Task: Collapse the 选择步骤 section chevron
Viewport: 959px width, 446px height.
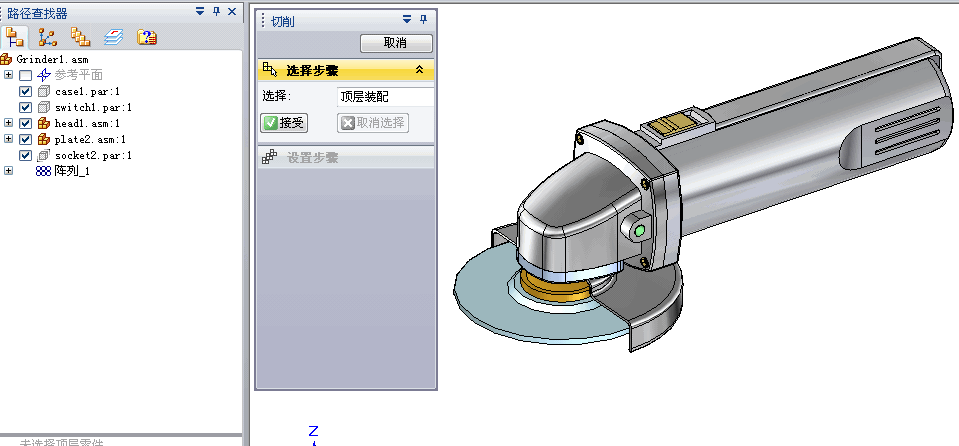Action: [x=420, y=70]
